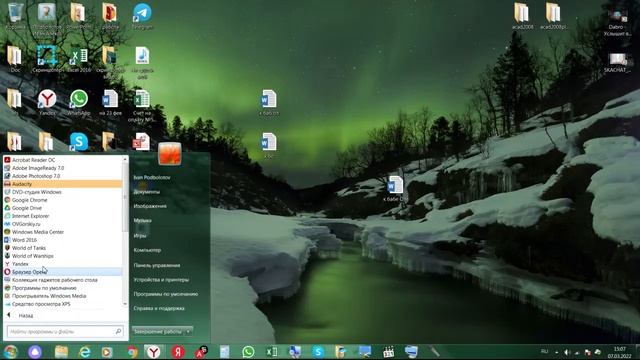Click the search magnifier icon
Image resolution: width=640 pixels, height=360 pixels.
pos(118,331)
